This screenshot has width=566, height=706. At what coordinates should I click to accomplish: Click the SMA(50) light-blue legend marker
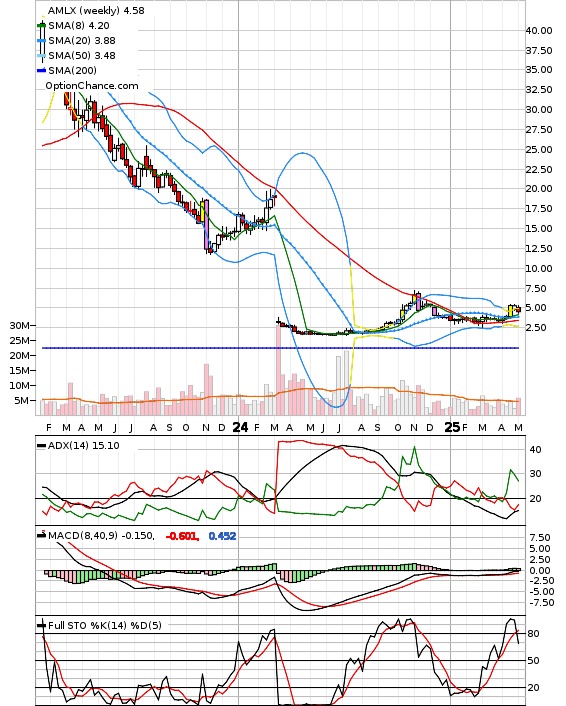coord(41,55)
